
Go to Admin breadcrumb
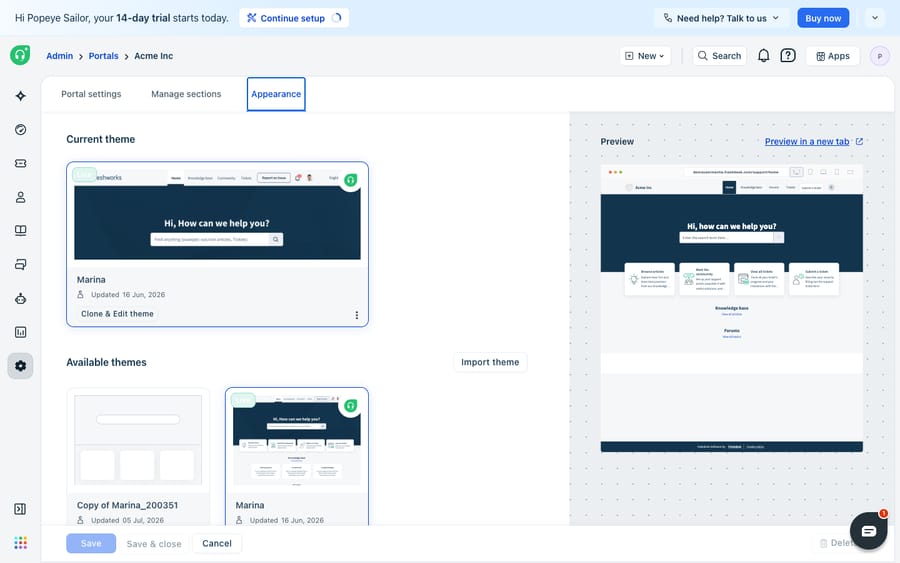click(60, 56)
